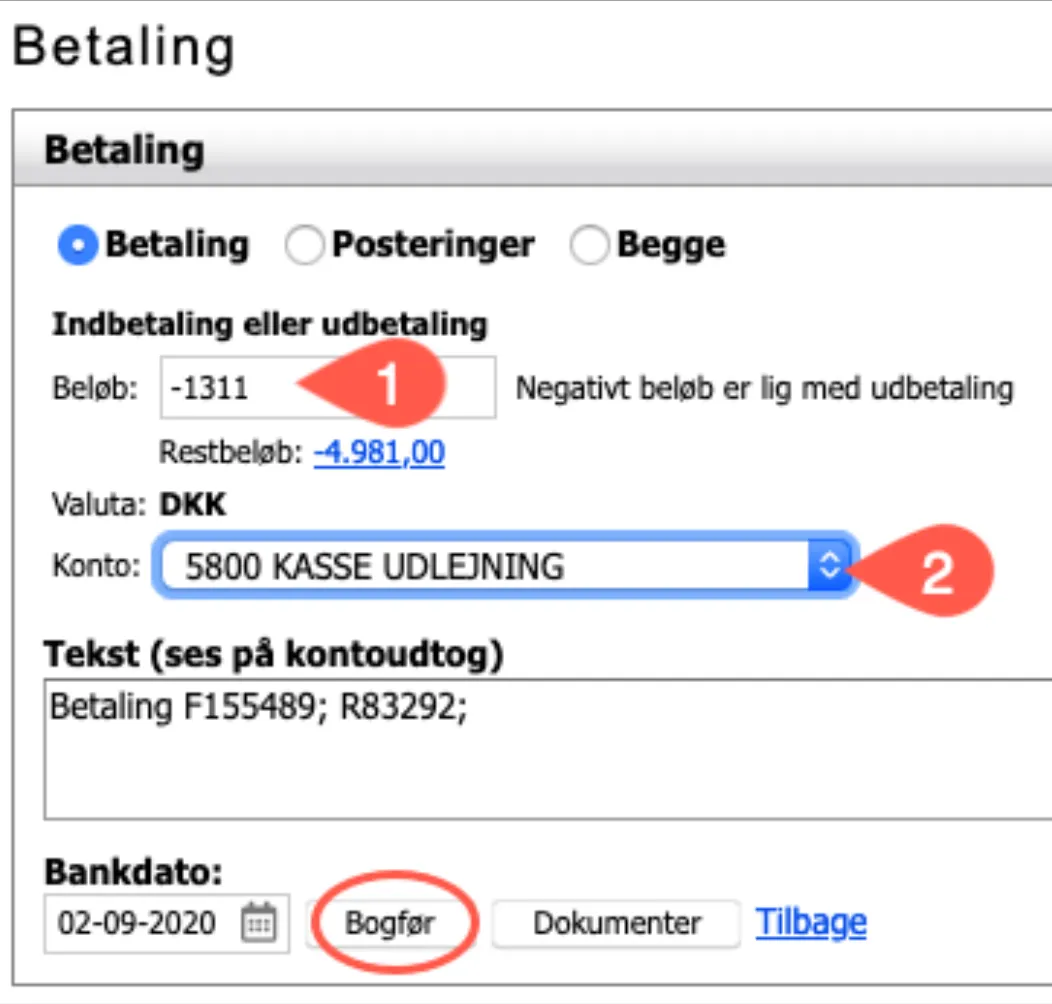Open Dokumenter with its button
The width and height of the screenshot is (1052, 1004).
pos(616,922)
